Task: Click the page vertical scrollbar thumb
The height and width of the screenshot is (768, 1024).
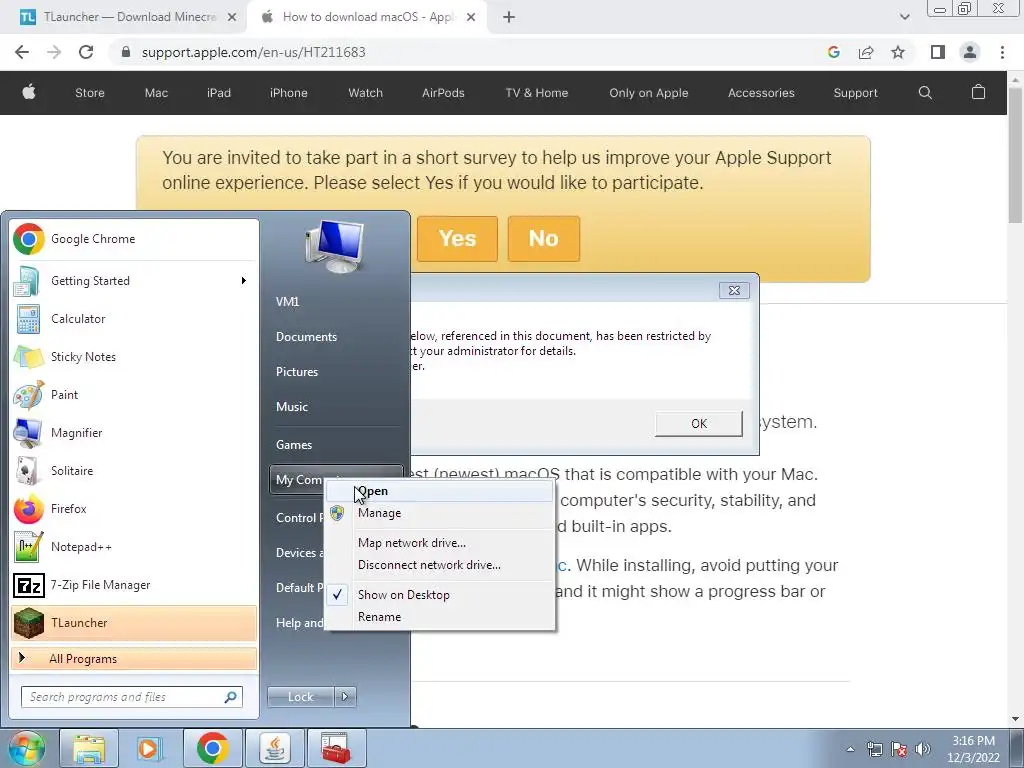Action: tap(1016, 154)
